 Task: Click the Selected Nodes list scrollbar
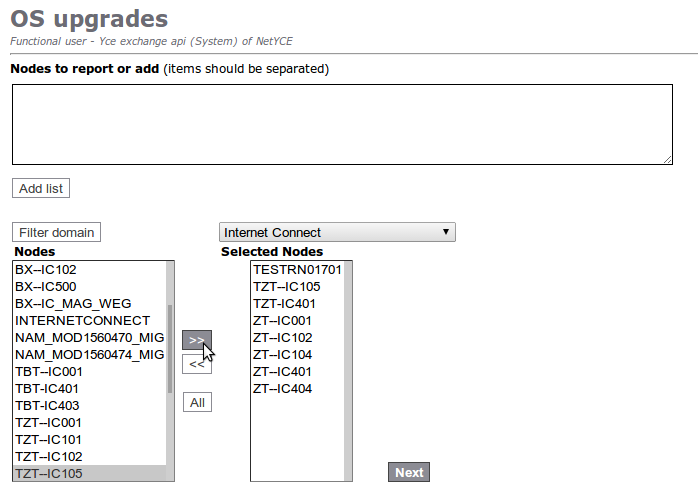[x=349, y=370]
